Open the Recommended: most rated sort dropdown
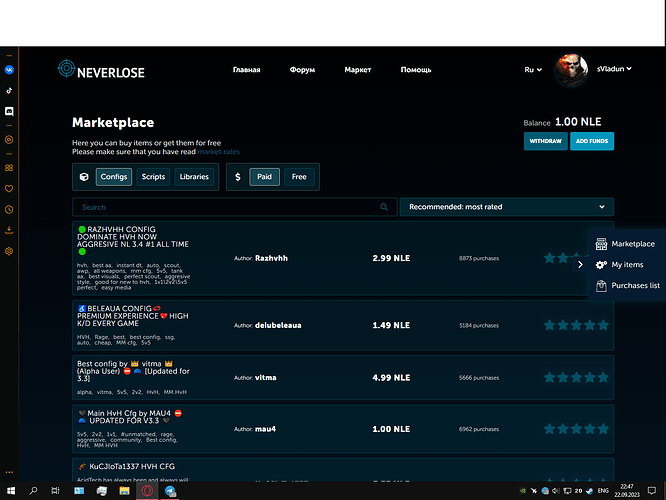 (x=507, y=207)
